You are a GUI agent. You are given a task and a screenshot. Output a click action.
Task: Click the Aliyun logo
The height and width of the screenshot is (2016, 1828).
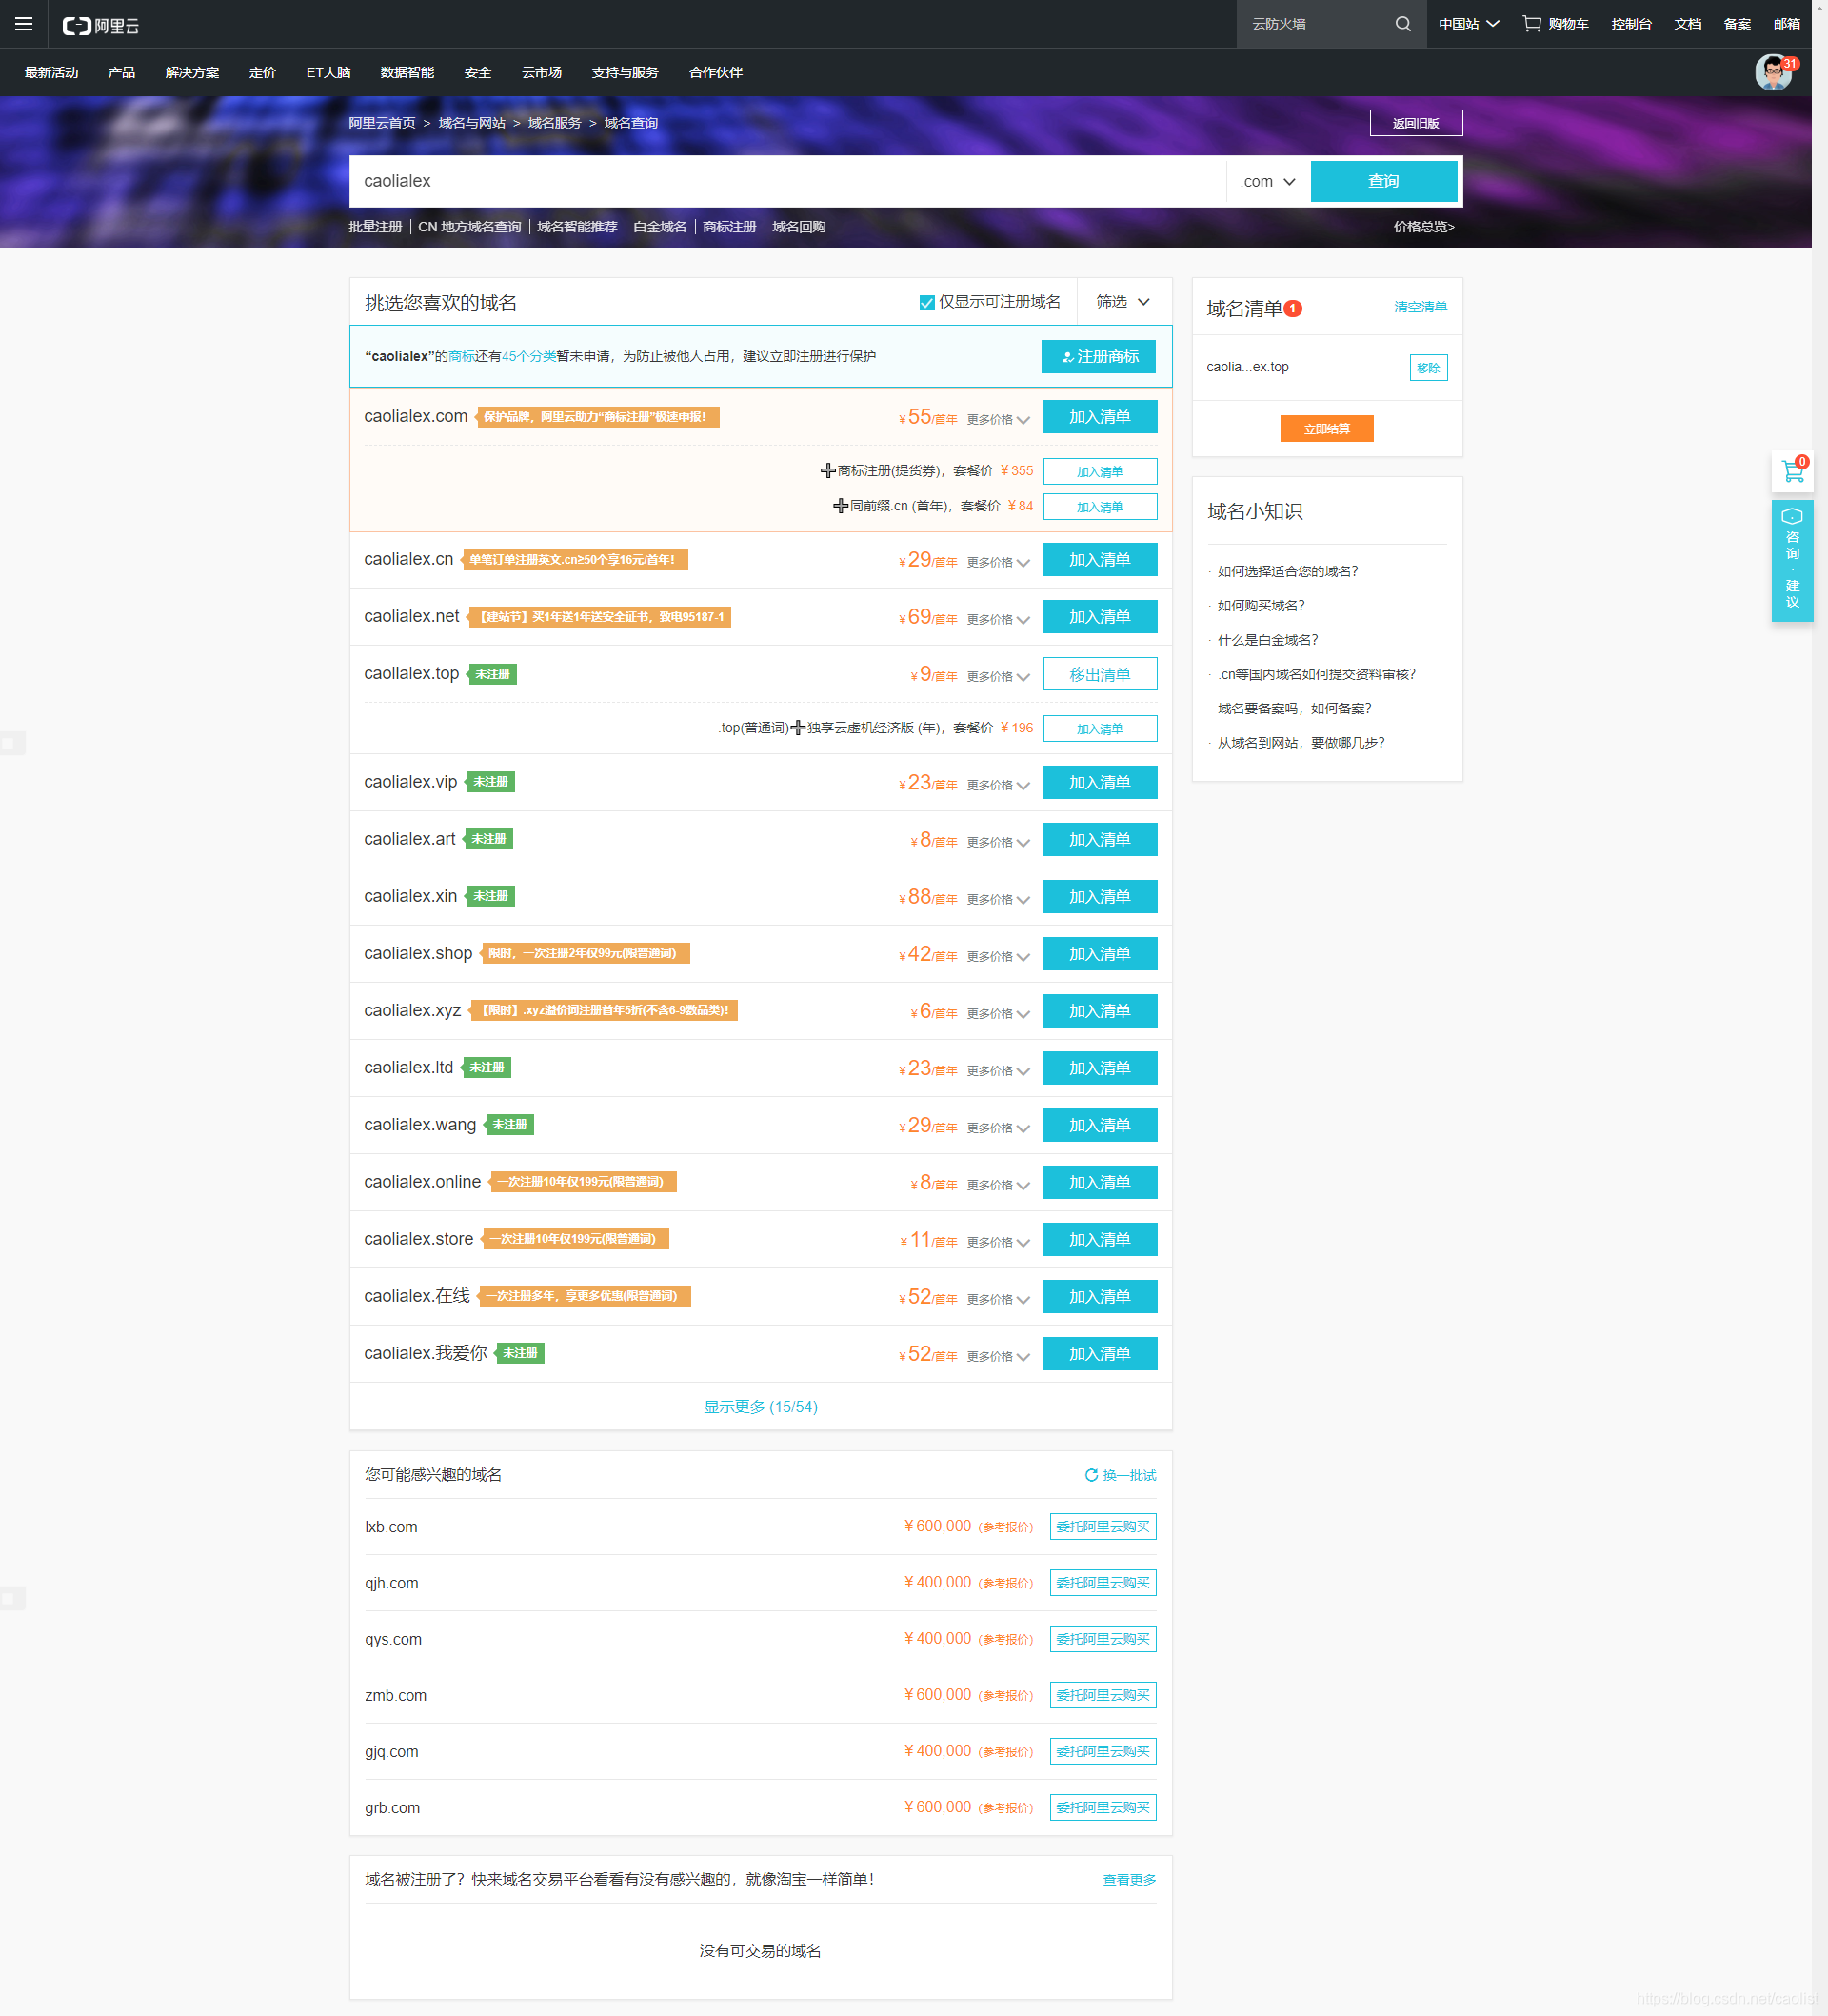tap(100, 25)
